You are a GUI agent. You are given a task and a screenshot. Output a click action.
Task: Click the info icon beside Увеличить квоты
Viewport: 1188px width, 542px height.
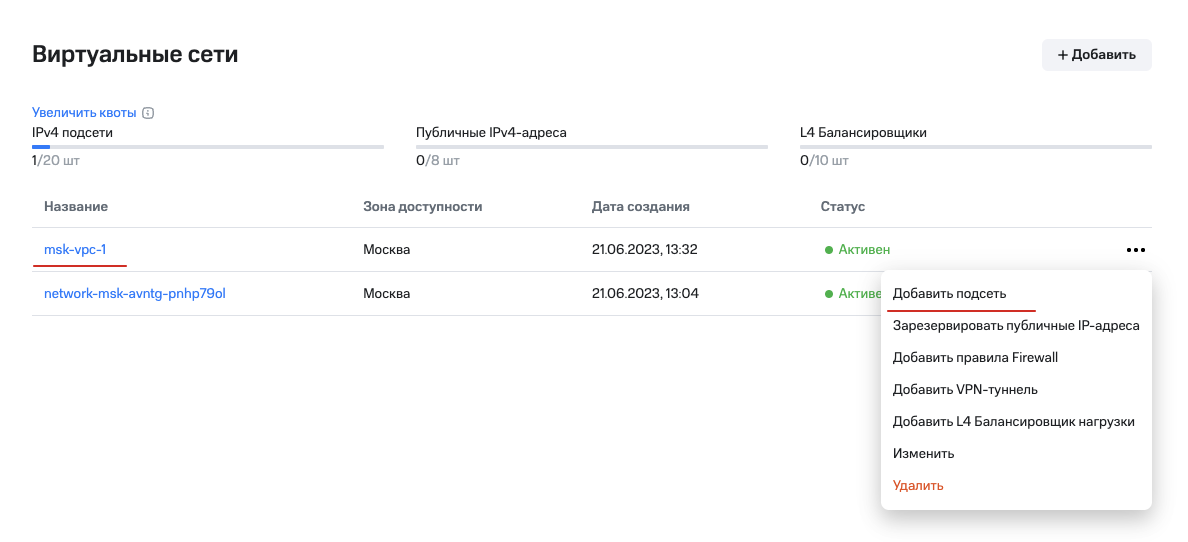point(148,113)
